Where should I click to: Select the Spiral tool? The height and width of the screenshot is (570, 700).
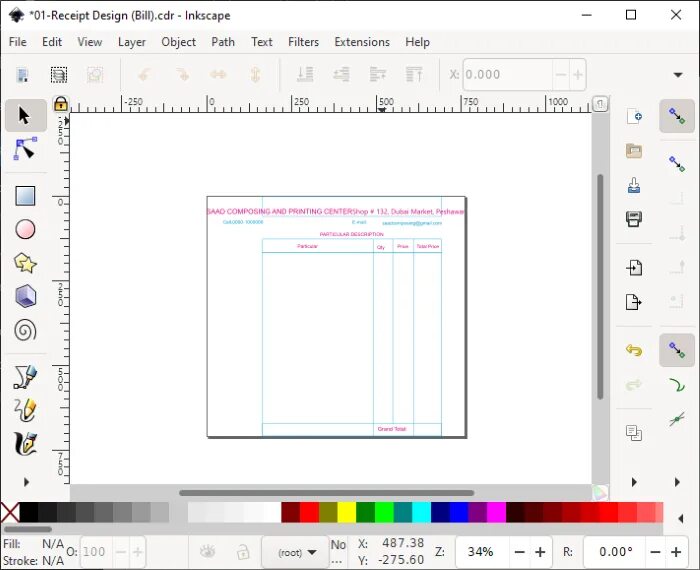click(25, 331)
